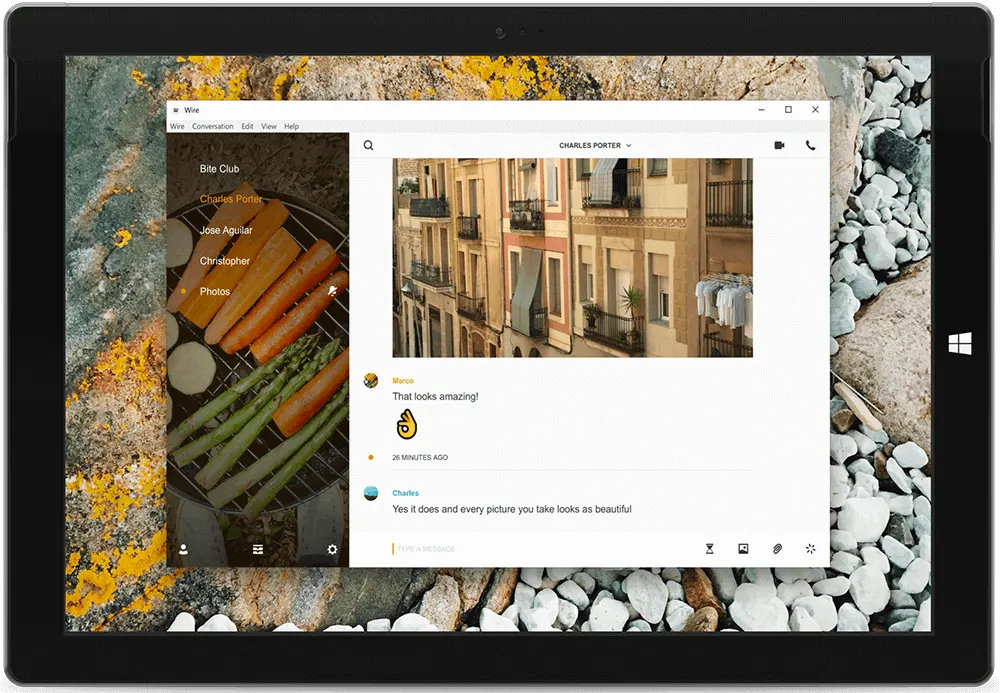Start a video call with Charles Porter

779,145
